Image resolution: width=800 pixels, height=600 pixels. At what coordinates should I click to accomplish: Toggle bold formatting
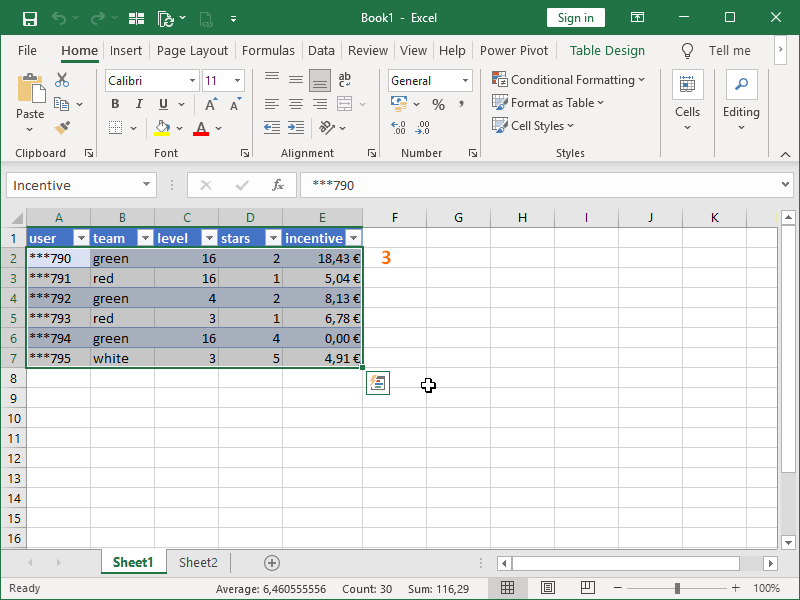point(115,103)
